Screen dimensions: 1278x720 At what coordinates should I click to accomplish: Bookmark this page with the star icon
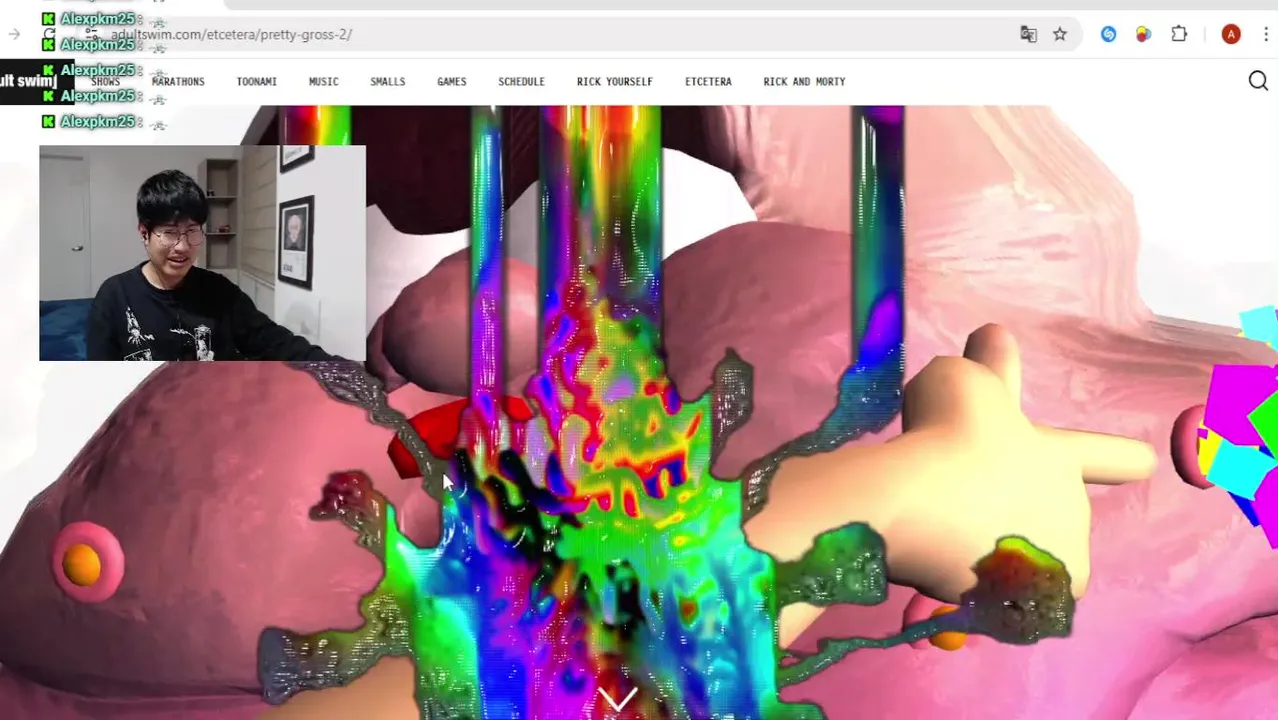click(1060, 34)
